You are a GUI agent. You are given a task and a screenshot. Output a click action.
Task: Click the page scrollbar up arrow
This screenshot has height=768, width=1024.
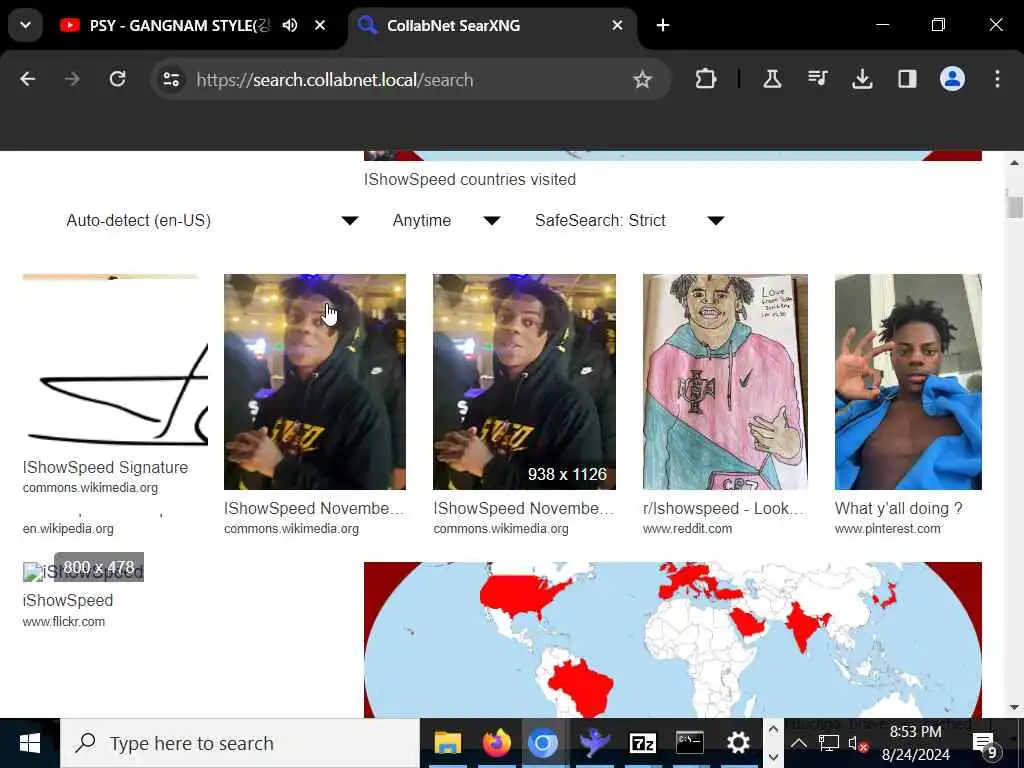pos(1014,163)
